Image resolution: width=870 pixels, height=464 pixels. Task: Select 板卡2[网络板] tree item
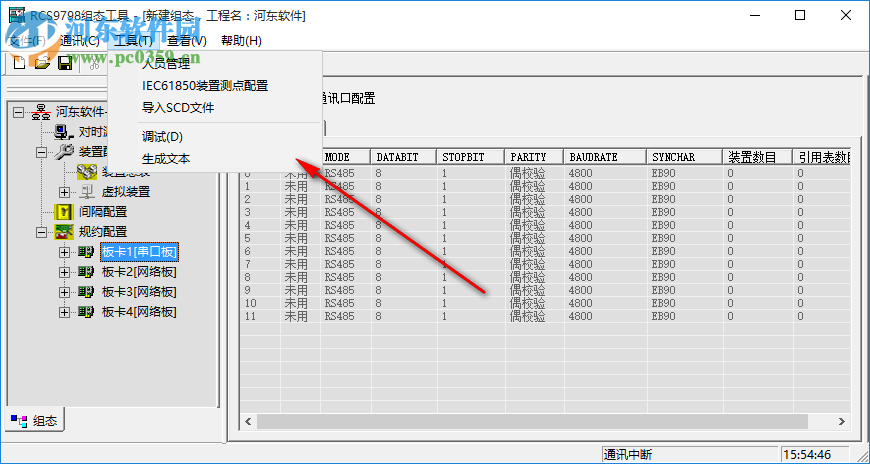[139, 272]
